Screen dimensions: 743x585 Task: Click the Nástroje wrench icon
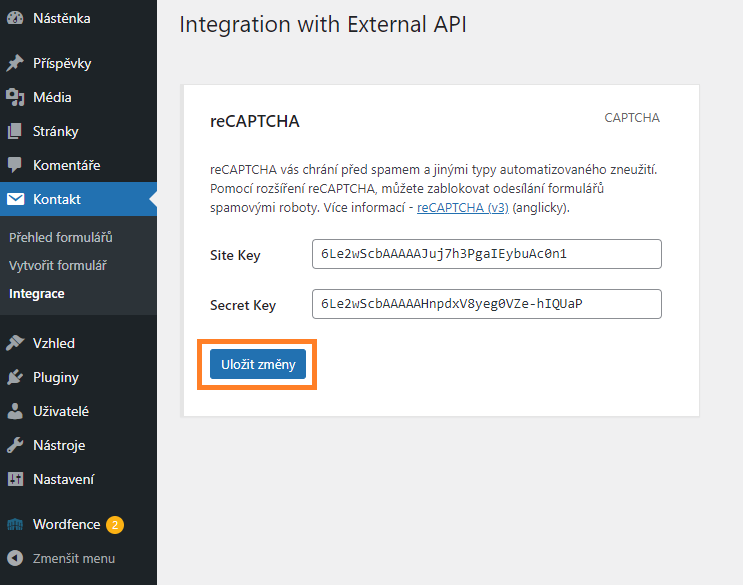[x=15, y=445]
